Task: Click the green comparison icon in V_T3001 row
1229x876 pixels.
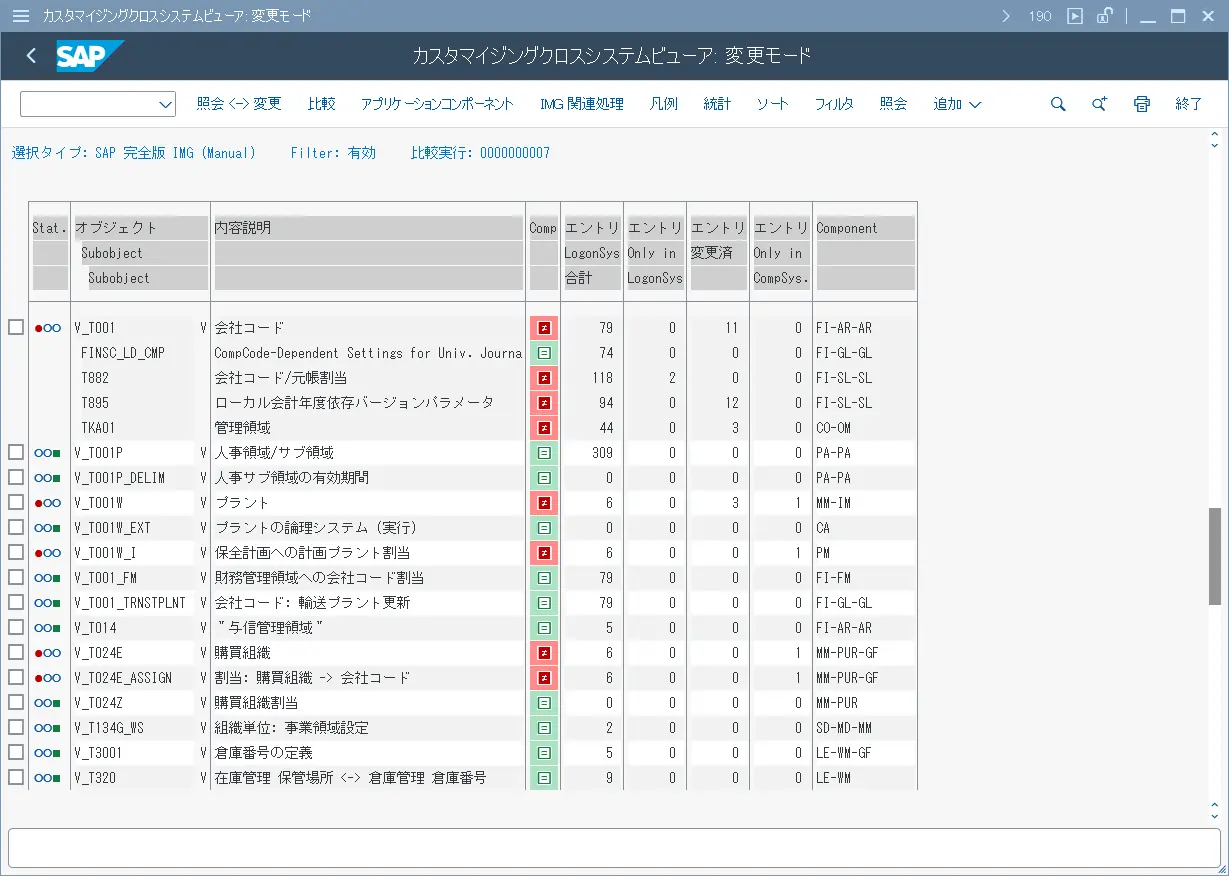Action: (544, 753)
